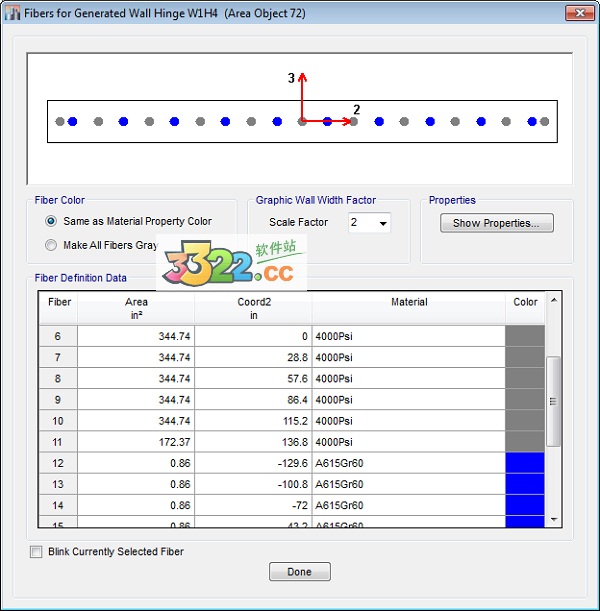This screenshot has height=611, width=600.
Task: Select fiber row 6 in the table
Action: click(x=57, y=337)
